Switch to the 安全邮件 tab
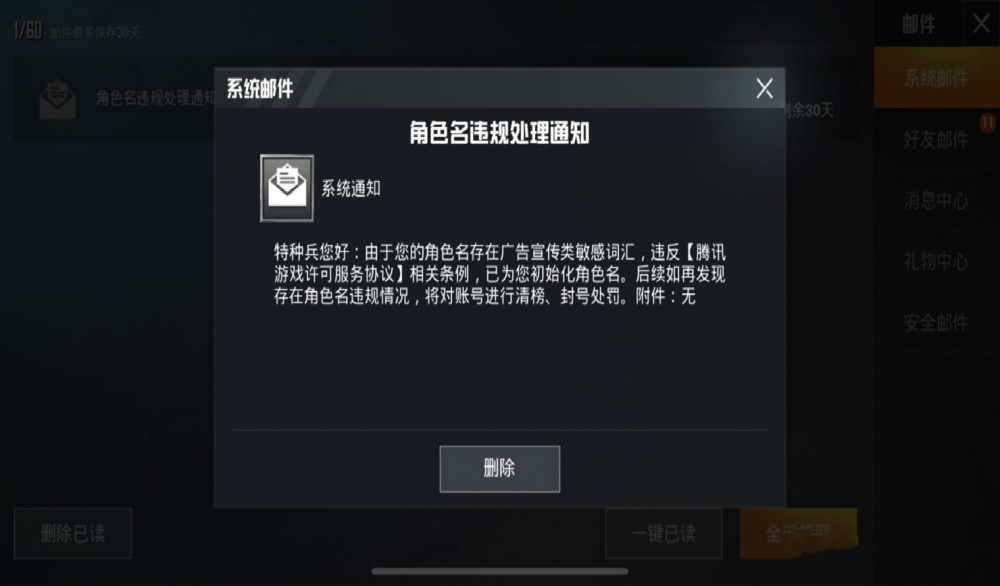1000x586 pixels. [x=936, y=322]
